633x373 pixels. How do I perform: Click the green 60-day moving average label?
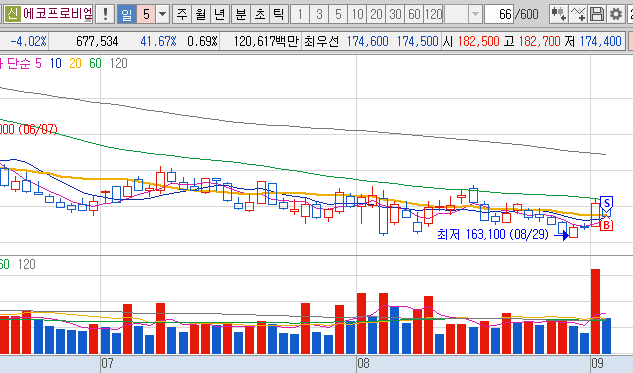tap(95, 63)
